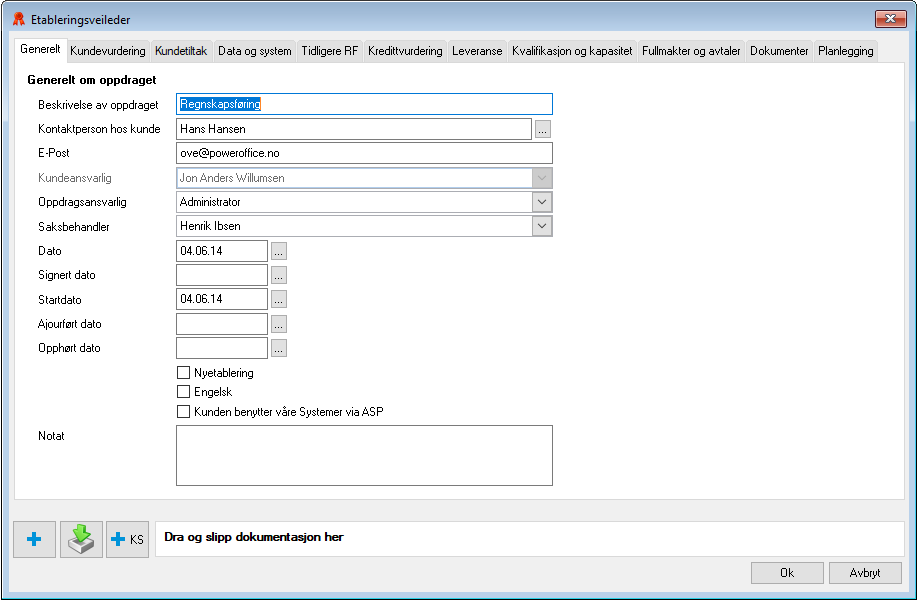Go to the Data og system tab
Screen dimensions: 918x601
tap(255, 51)
